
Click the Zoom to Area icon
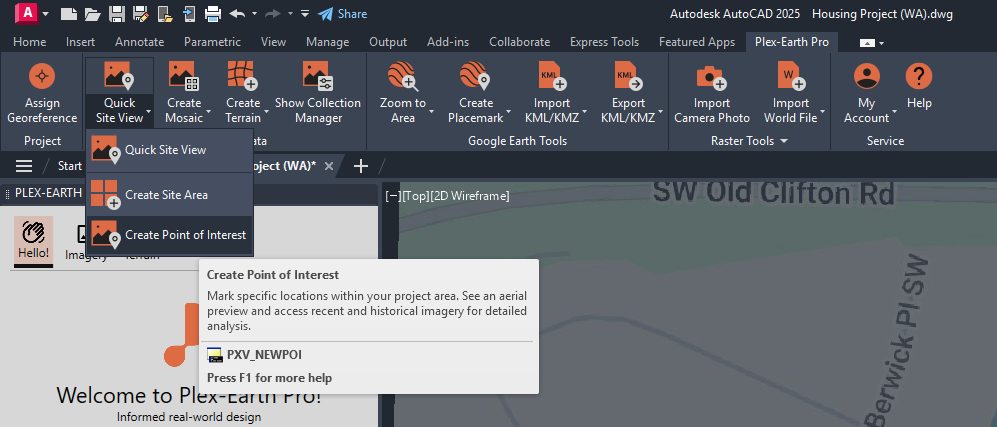pos(402,76)
